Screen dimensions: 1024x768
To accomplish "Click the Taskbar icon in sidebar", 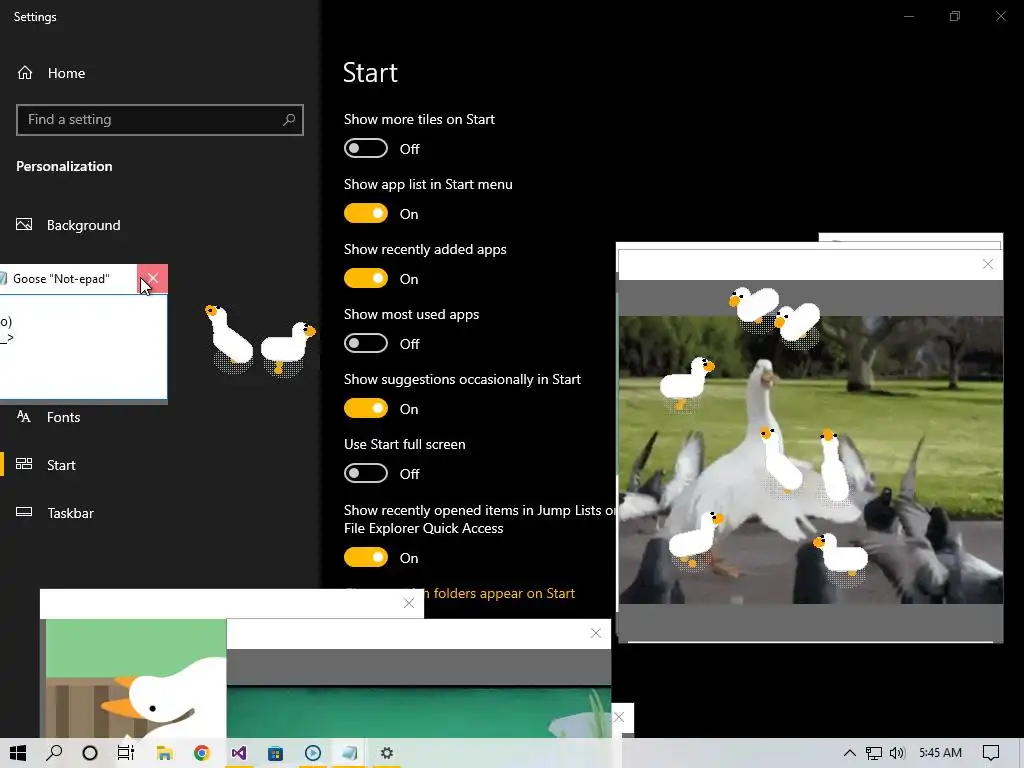I will [x=24, y=512].
